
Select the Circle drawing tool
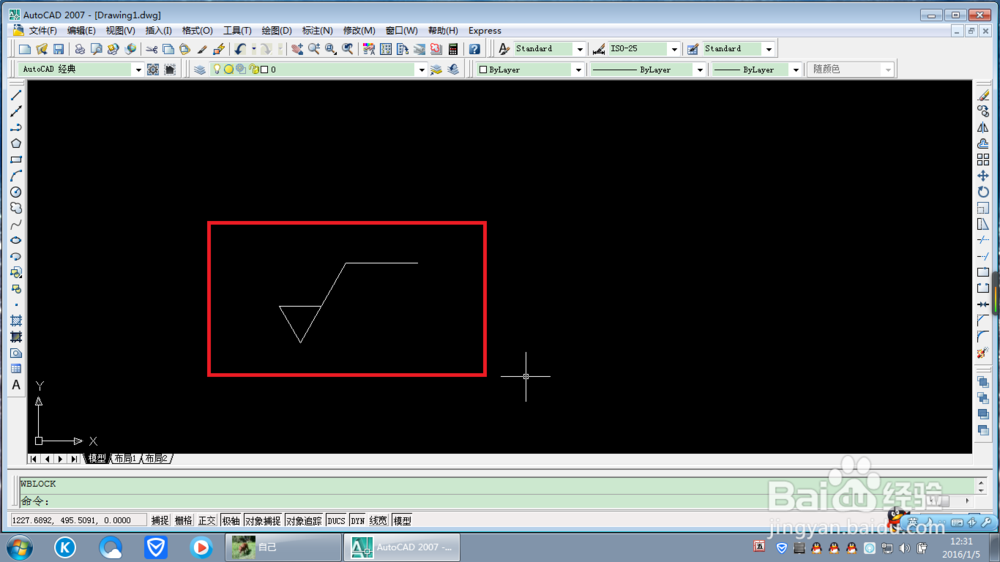click(16, 192)
